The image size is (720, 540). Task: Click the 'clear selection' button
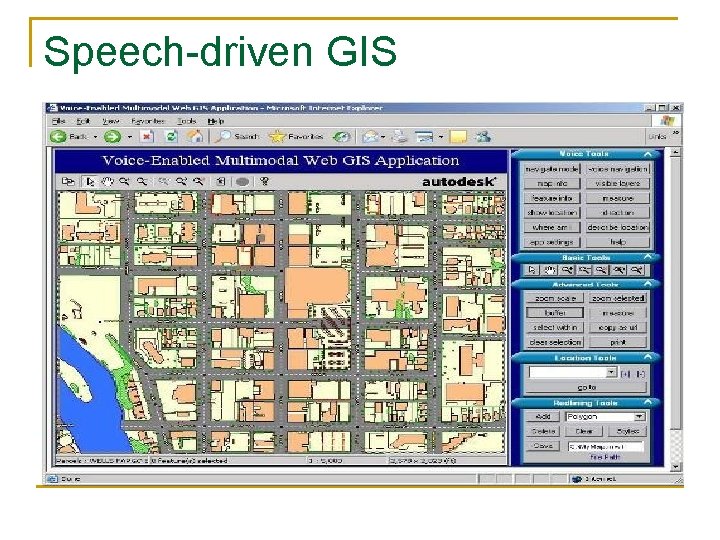pyautogui.click(x=555, y=342)
